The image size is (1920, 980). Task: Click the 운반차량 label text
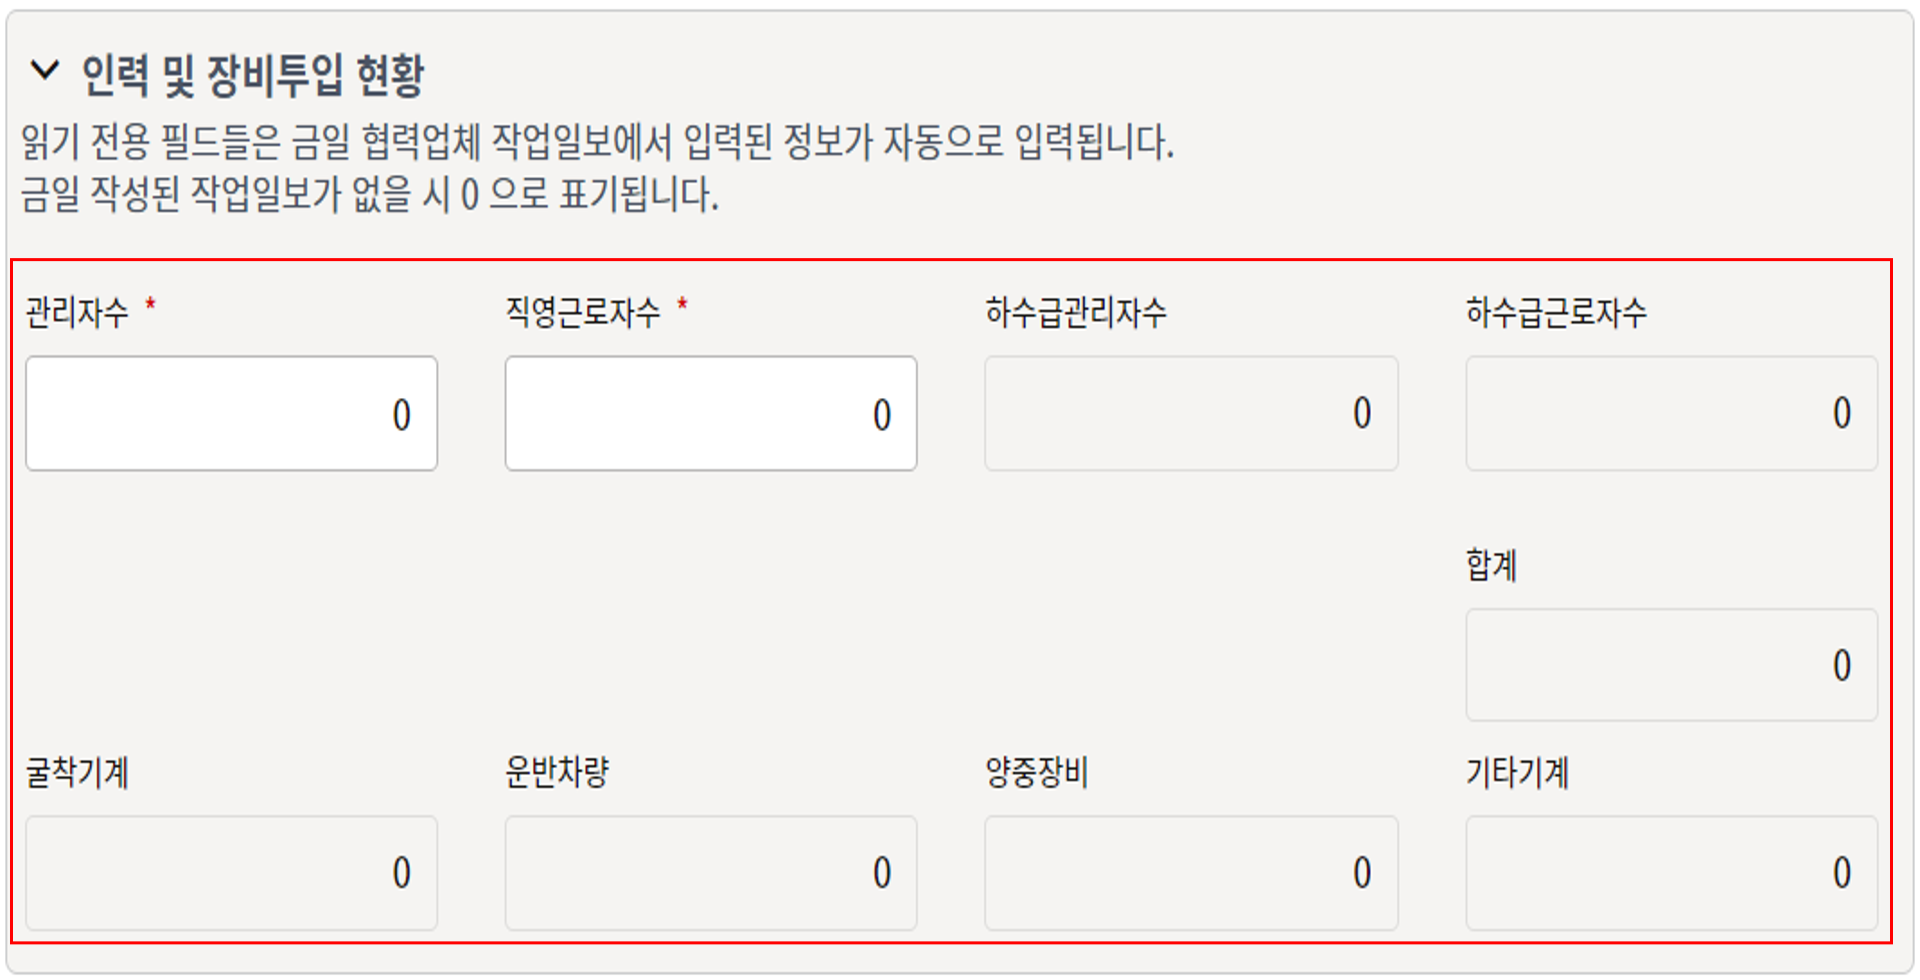(557, 772)
